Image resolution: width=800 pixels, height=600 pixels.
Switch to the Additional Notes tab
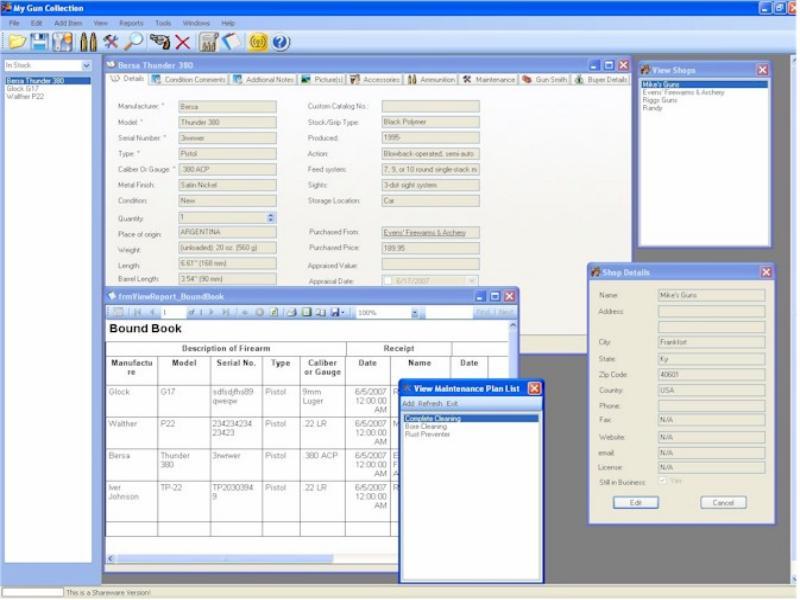coord(263,80)
